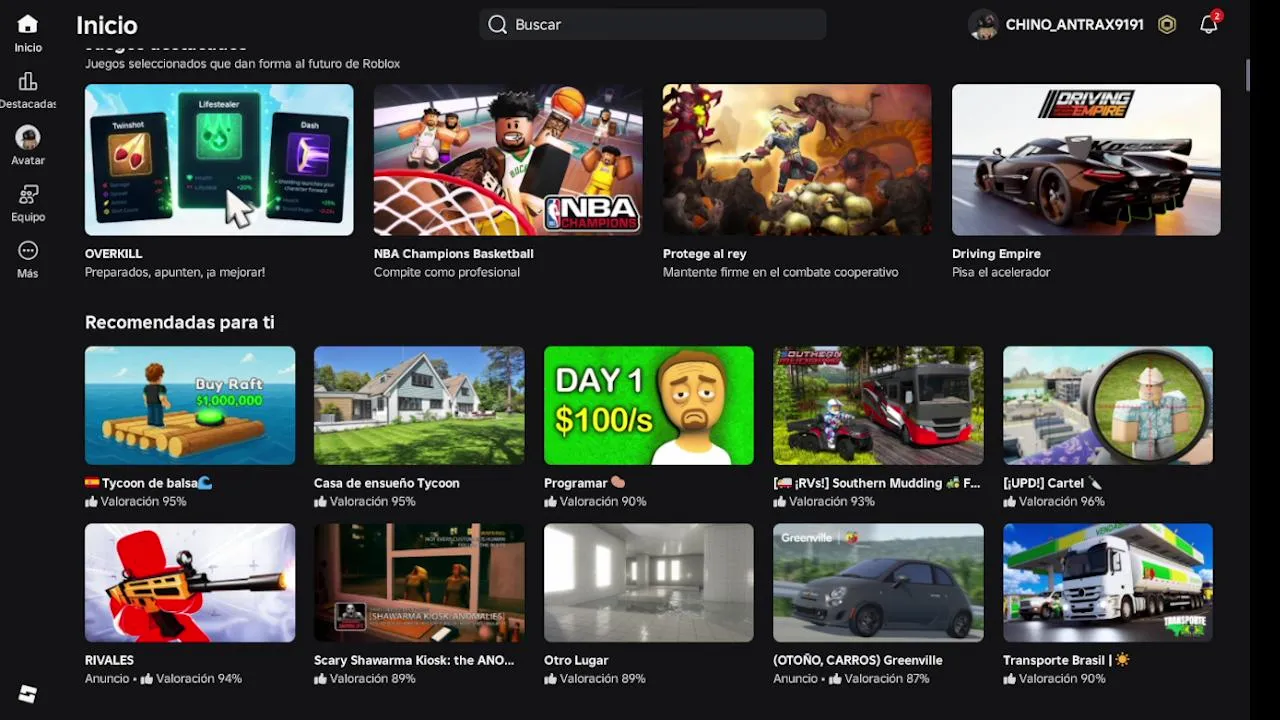This screenshot has width=1280, height=720.
Task: Click Valoración 94% rating under RIVALES
Action: click(x=191, y=678)
